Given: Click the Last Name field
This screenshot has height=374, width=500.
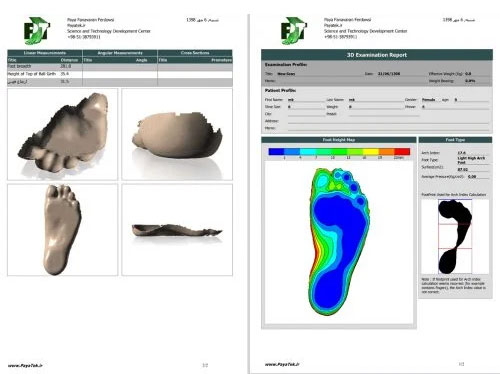Looking at the screenshot, I should coord(375,100).
